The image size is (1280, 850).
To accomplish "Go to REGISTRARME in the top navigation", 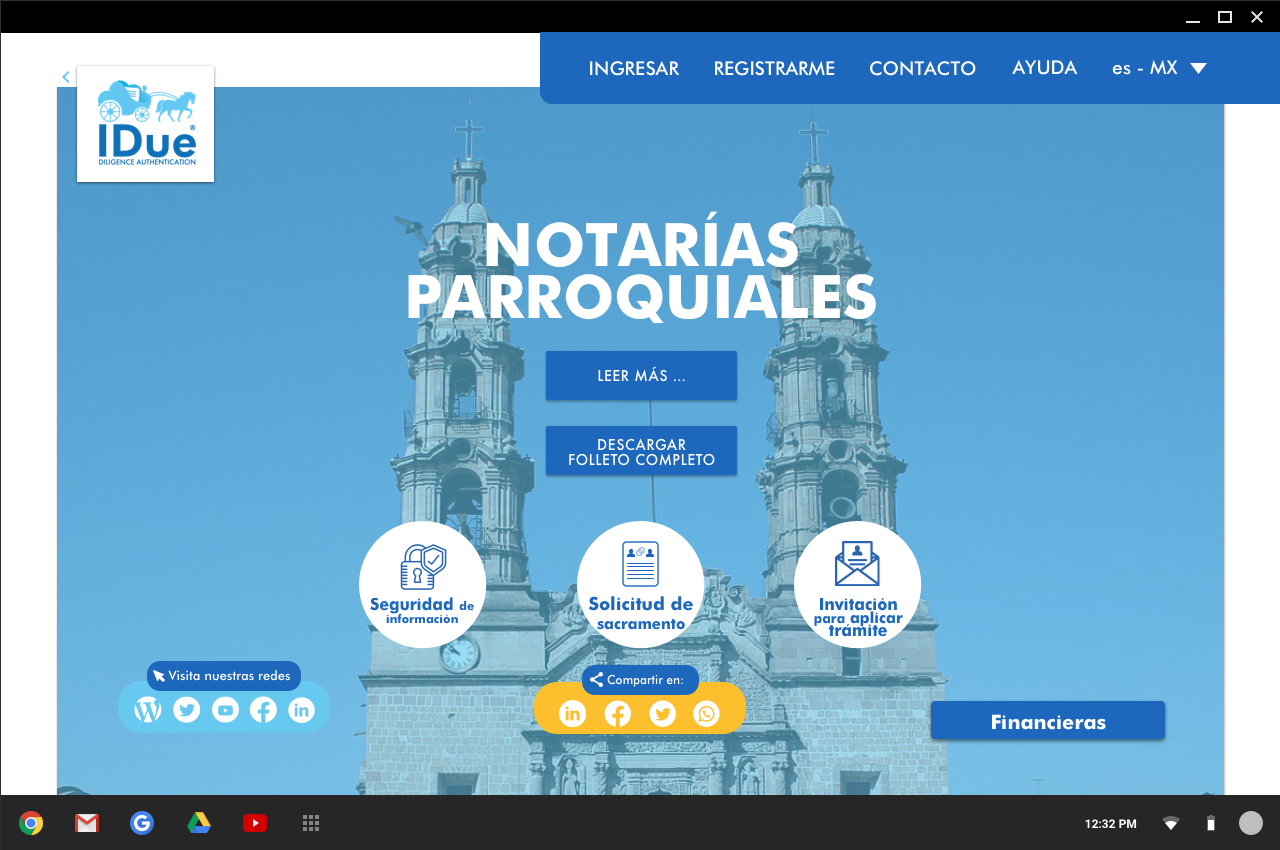I will (x=774, y=68).
